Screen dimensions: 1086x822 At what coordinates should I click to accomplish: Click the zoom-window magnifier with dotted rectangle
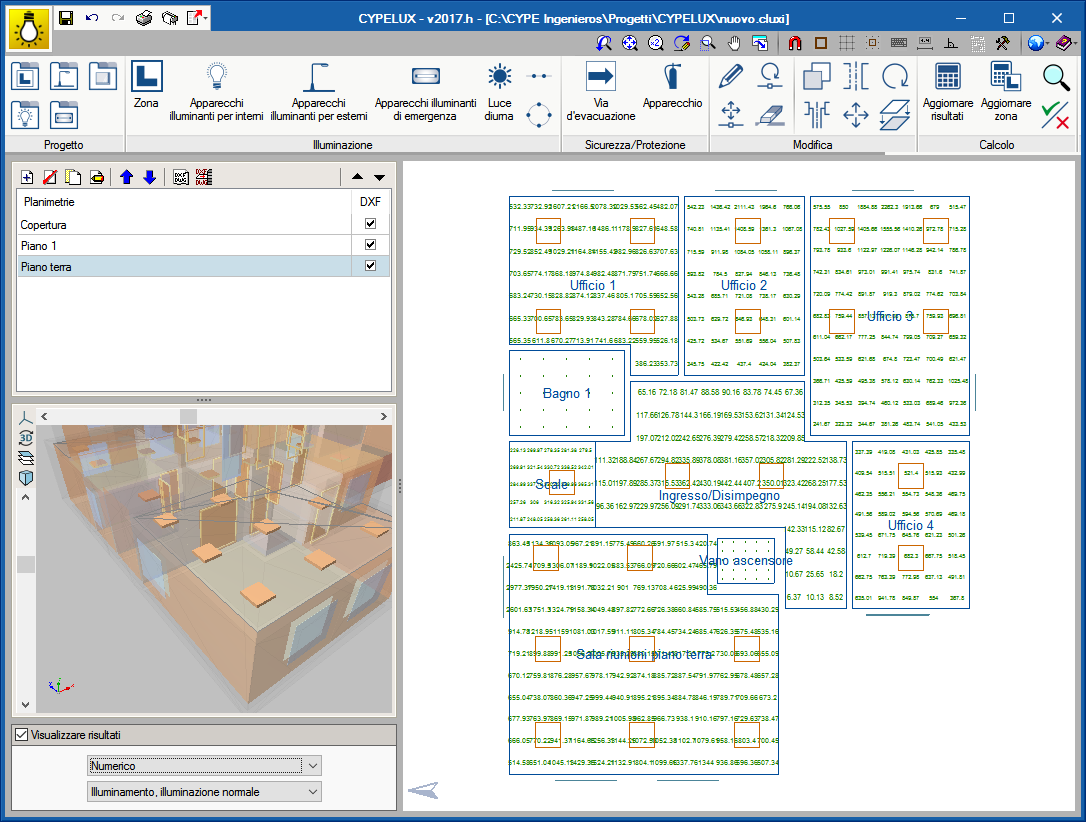pos(708,44)
